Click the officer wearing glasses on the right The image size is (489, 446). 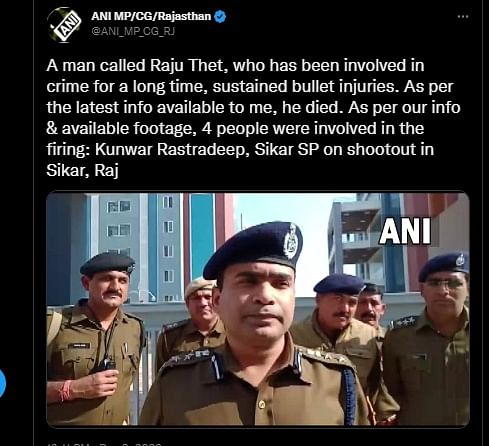point(433,338)
